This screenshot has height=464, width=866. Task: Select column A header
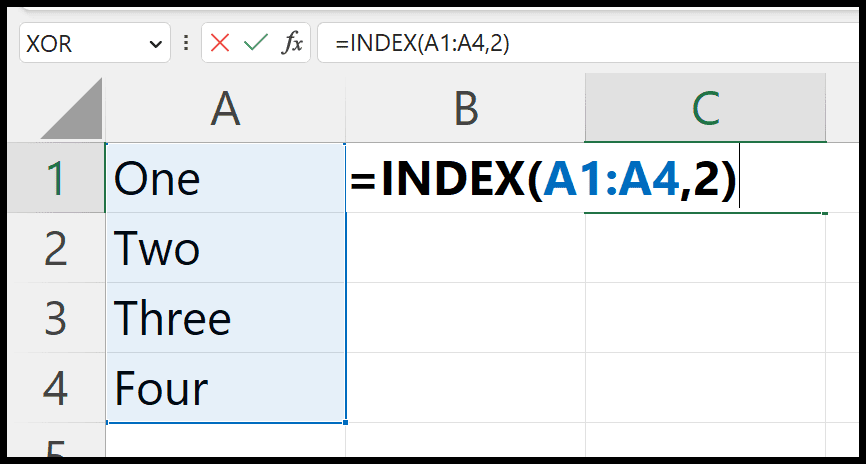pyautogui.click(x=225, y=108)
